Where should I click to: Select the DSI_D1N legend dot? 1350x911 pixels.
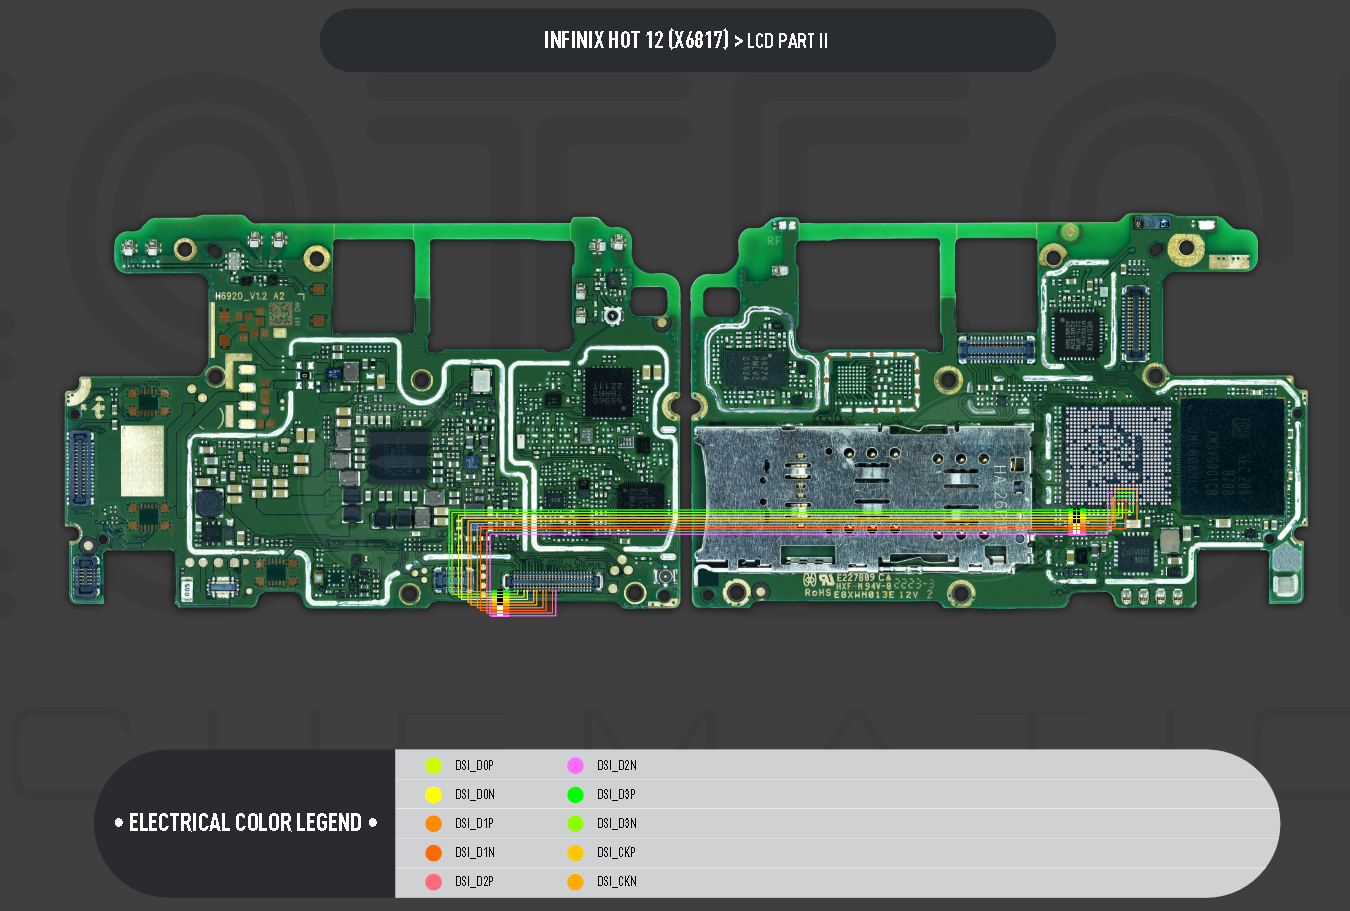tap(433, 853)
